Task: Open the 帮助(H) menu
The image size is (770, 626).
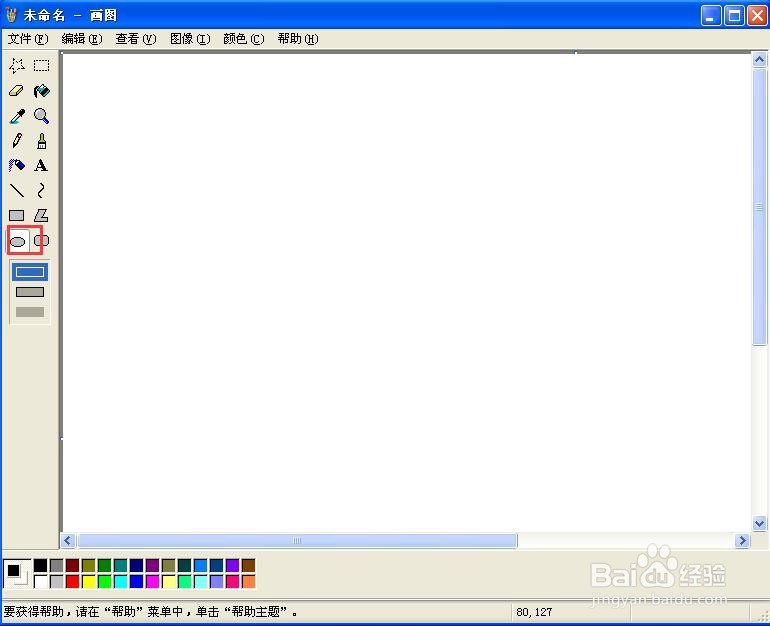Action: 298,39
